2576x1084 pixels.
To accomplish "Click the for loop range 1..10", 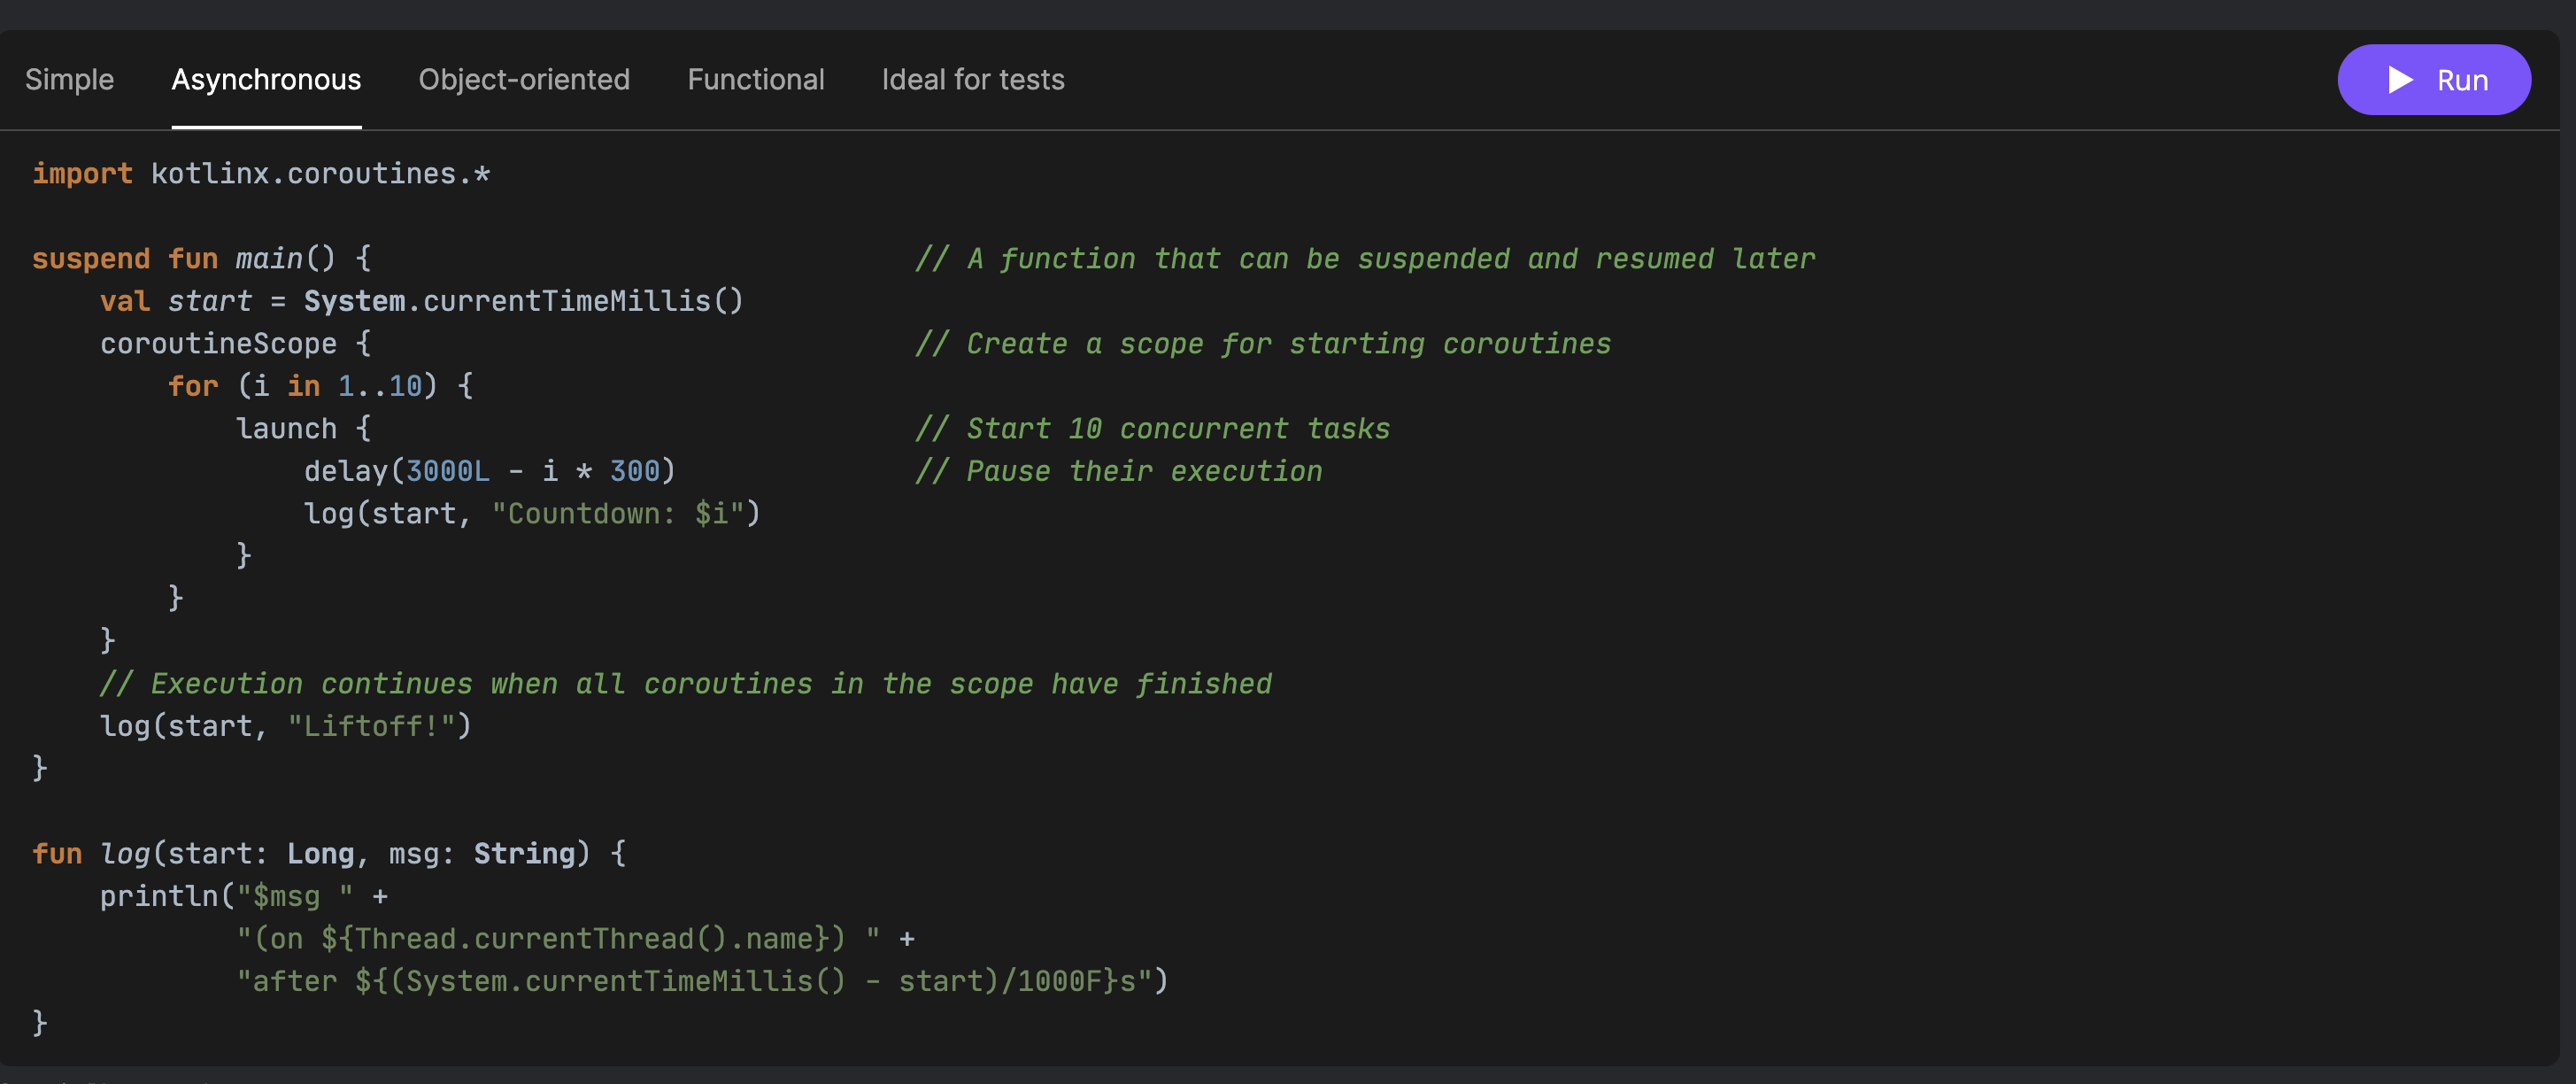I will (x=380, y=386).
